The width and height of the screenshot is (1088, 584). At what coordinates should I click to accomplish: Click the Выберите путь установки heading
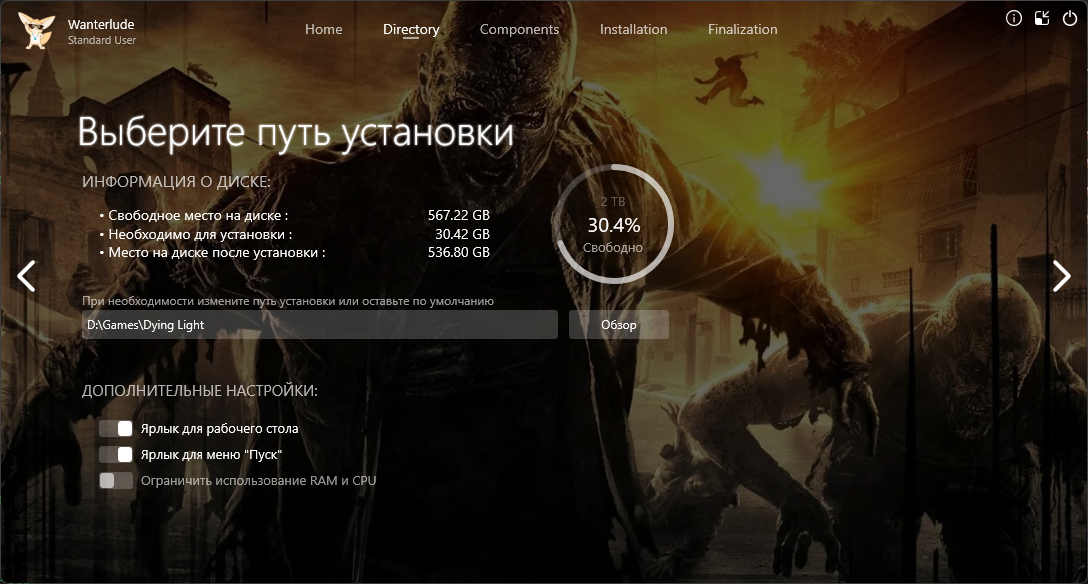296,132
